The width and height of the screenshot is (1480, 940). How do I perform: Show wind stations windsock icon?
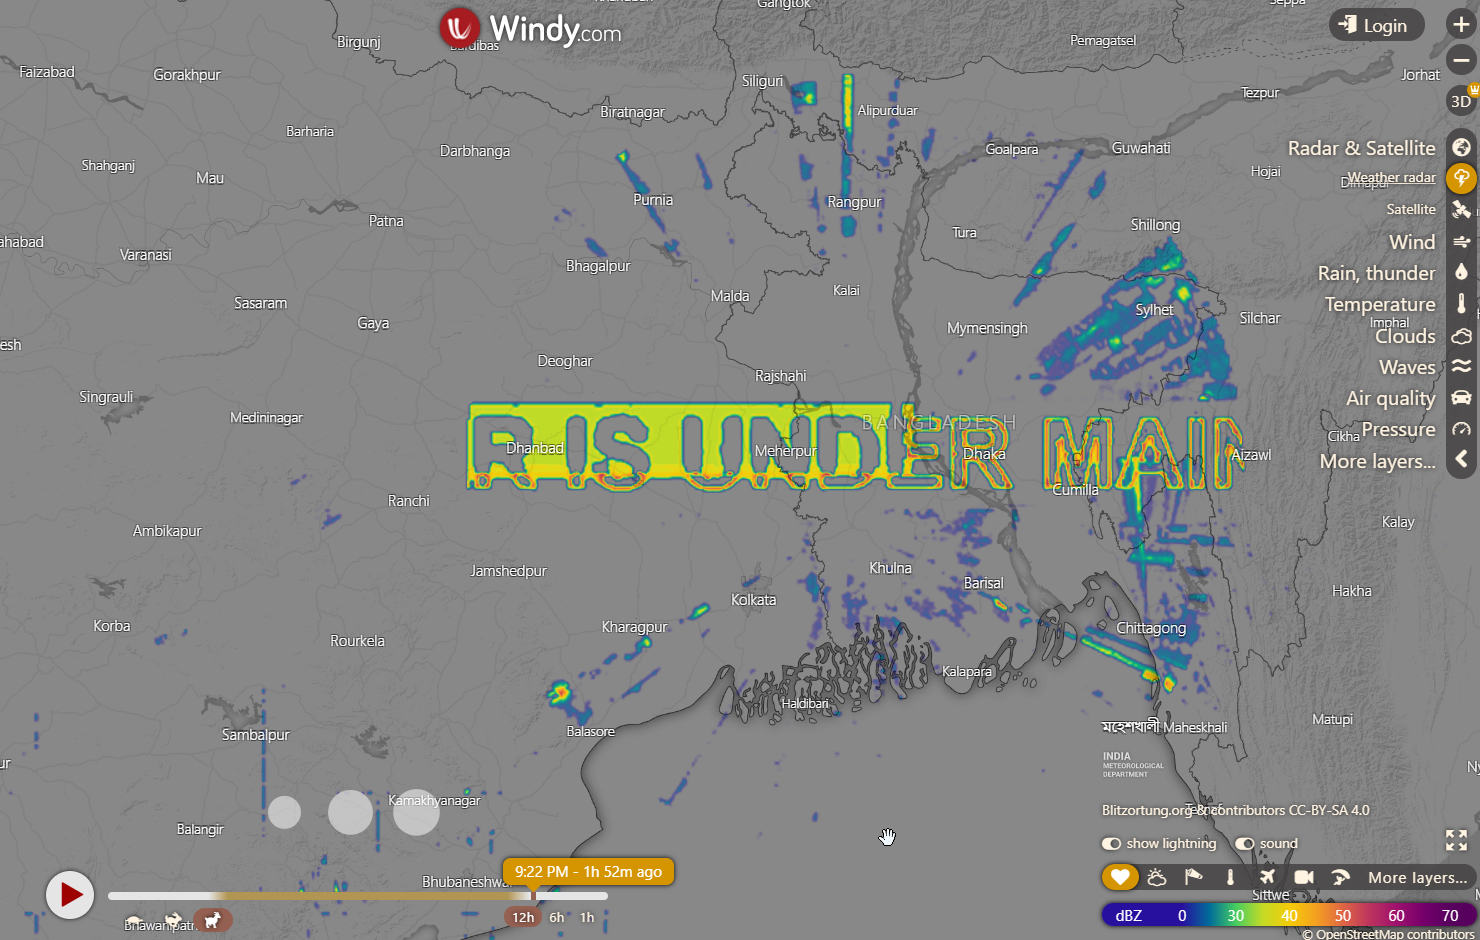coord(1194,877)
